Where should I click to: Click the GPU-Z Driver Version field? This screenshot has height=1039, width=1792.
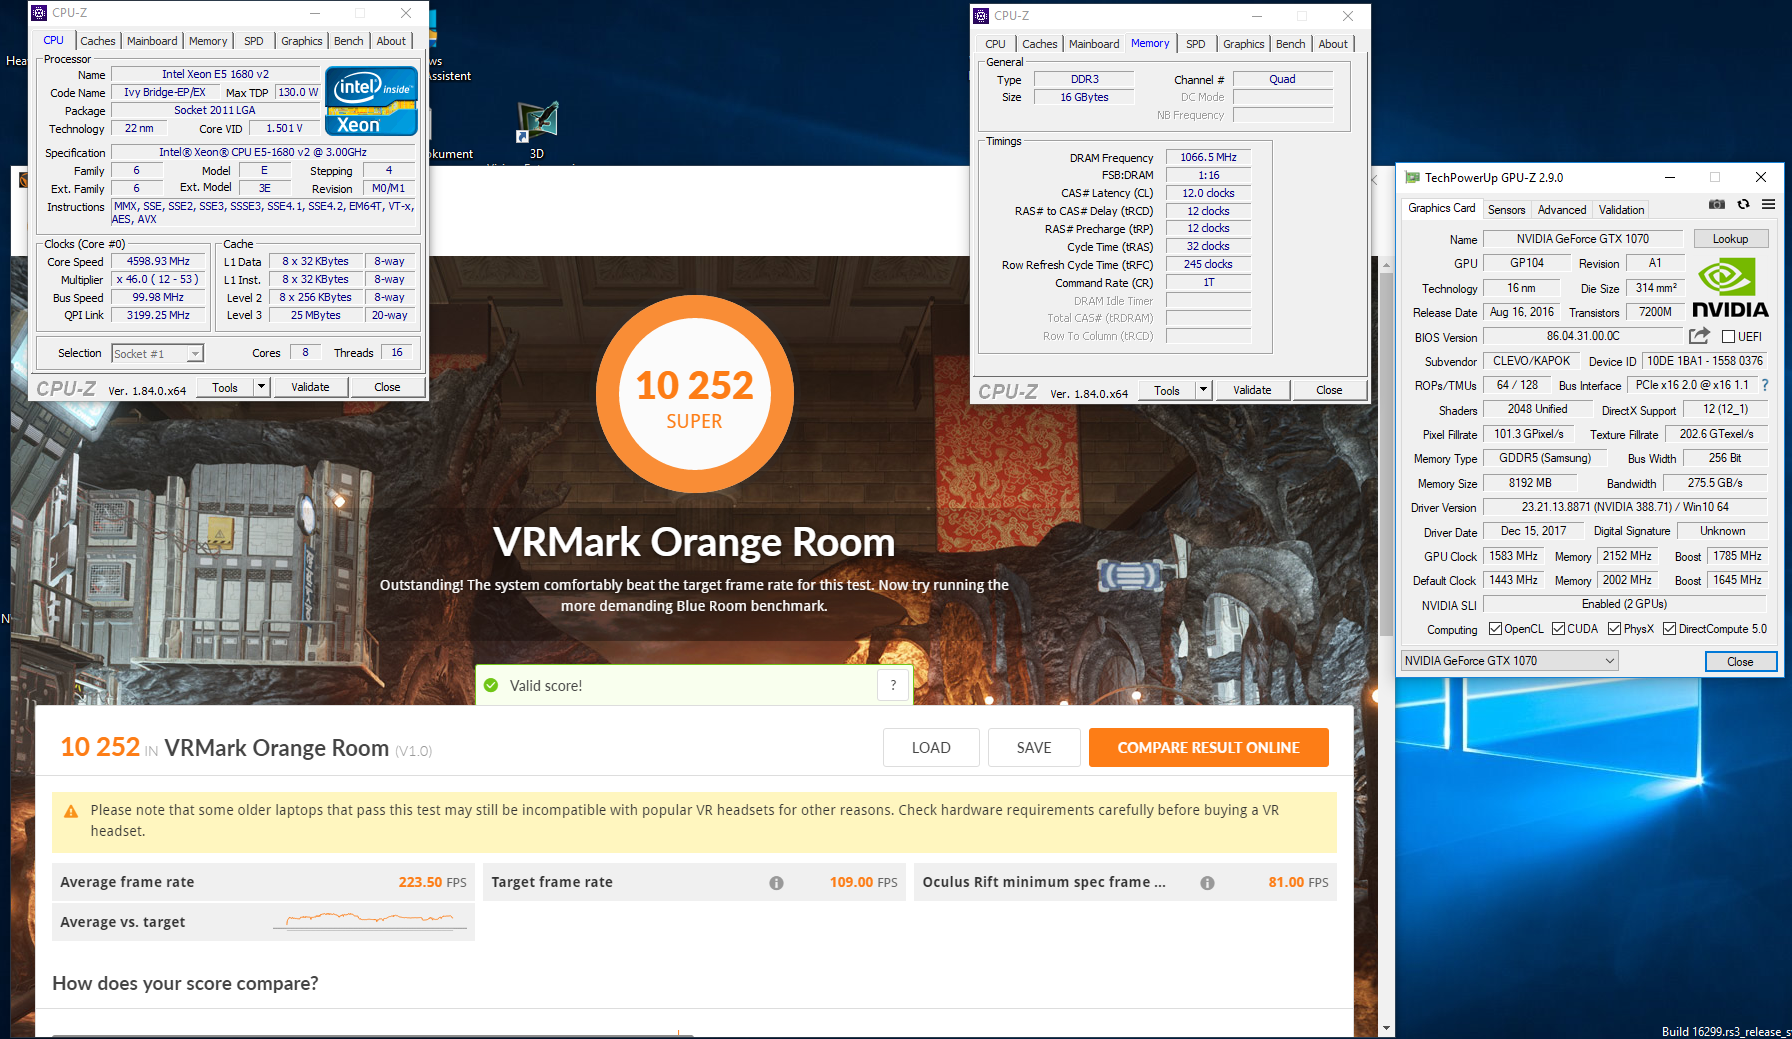click(1625, 507)
